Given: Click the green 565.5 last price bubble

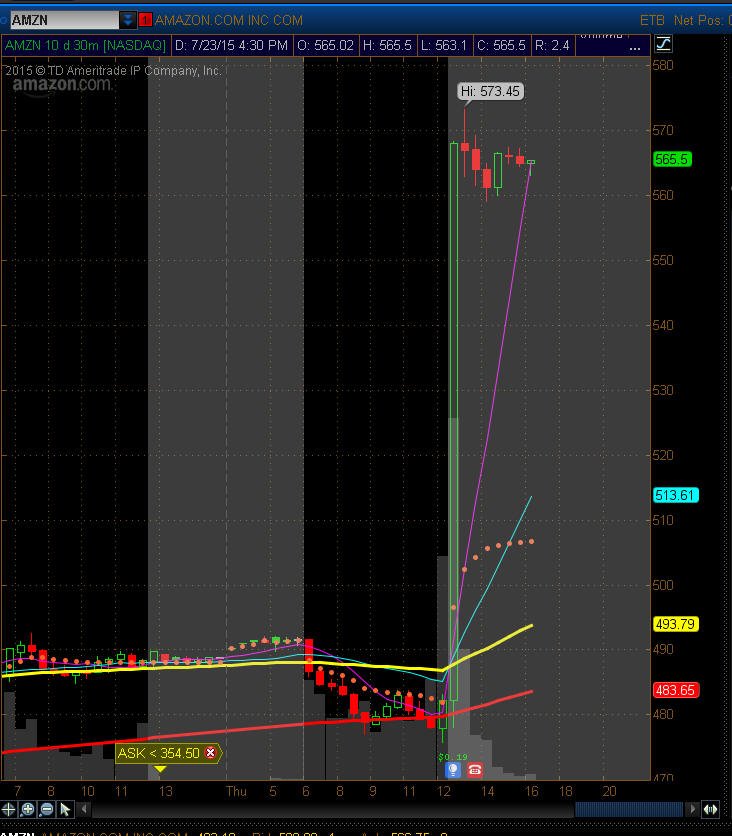Looking at the screenshot, I should [672, 159].
